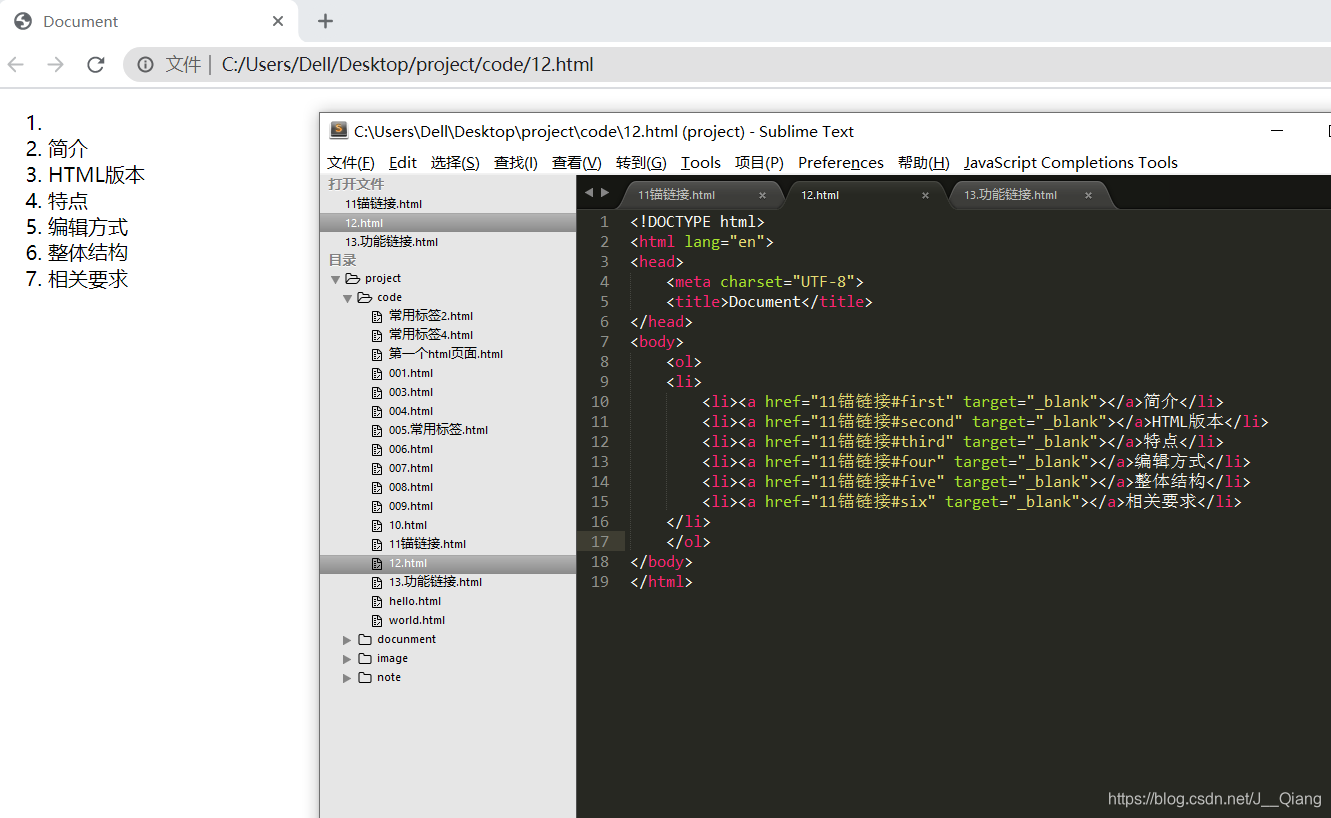The width and height of the screenshot is (1331, 818).
Task: Open the 查看(V) menu
Action: click(577, 162)
